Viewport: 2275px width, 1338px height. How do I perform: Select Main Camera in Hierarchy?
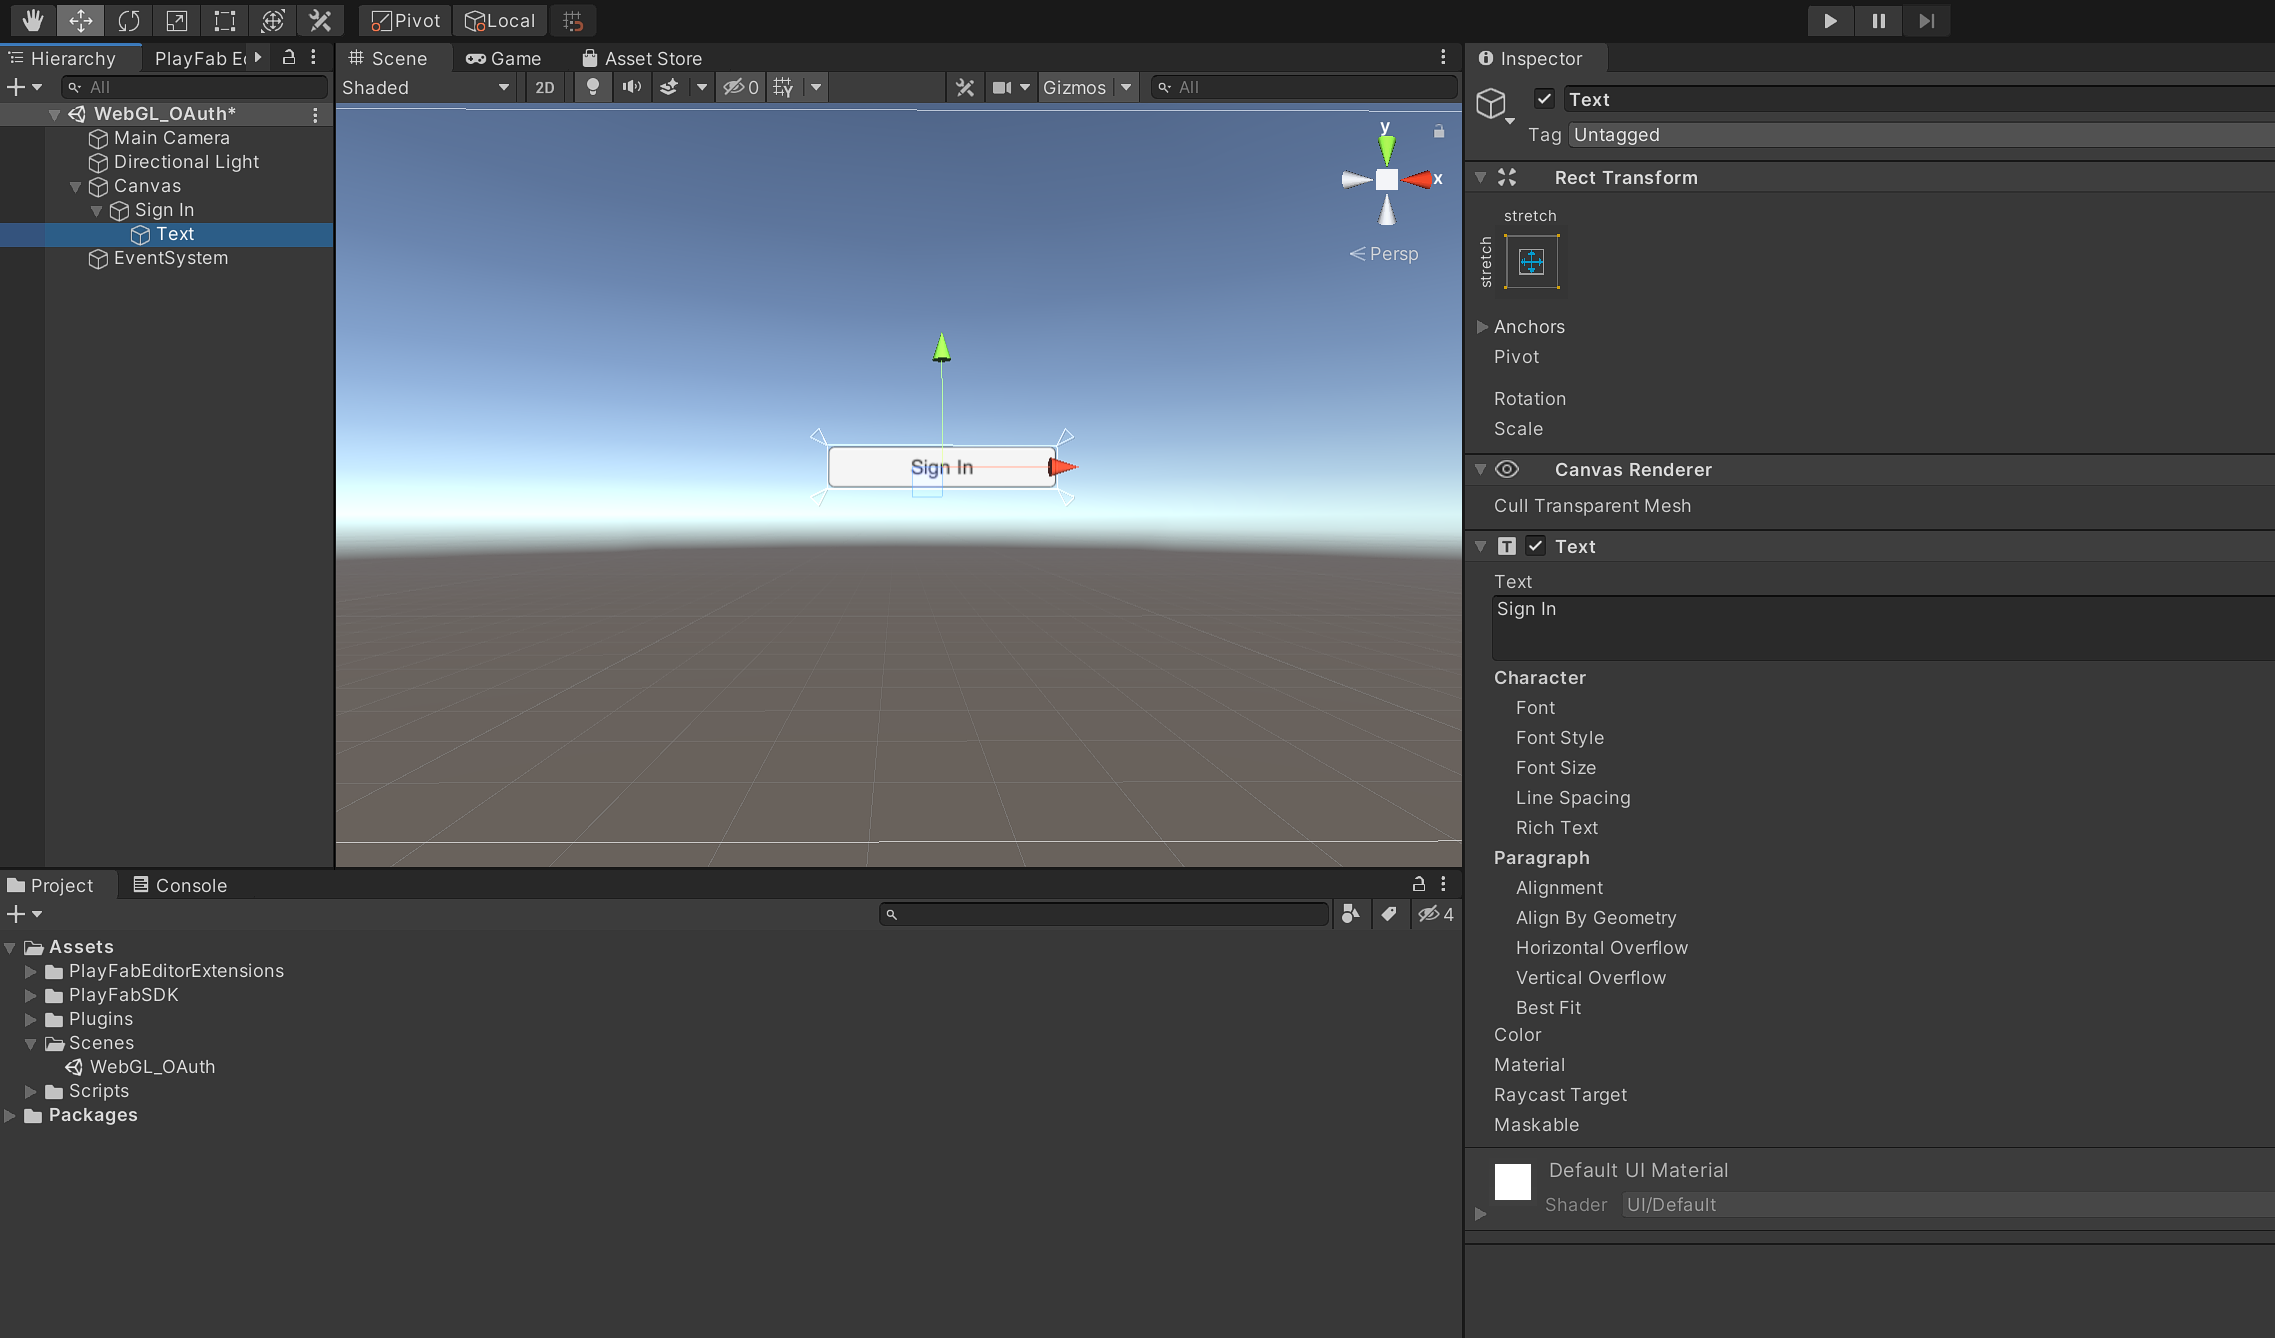pos(171,138)
